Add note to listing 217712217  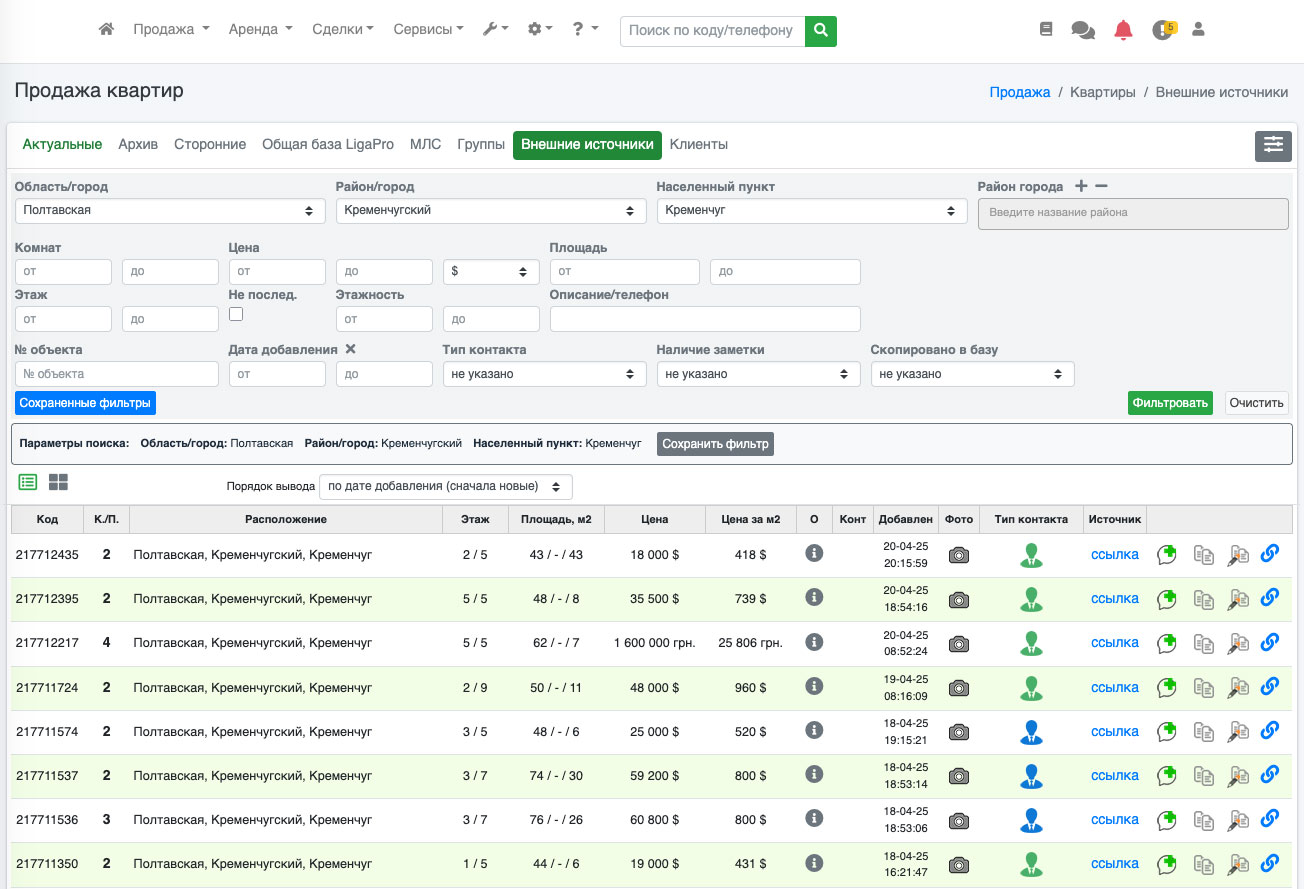click(x=1166, y=643)
